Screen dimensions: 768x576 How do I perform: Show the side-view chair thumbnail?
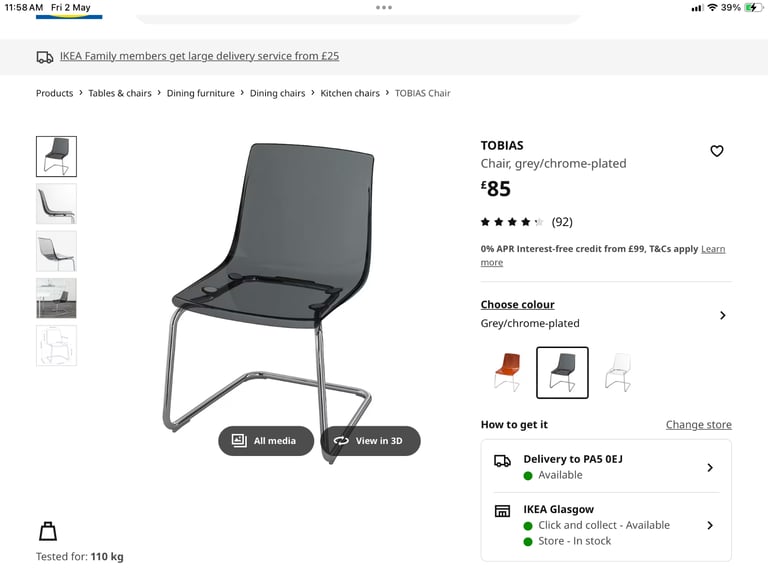56,204
